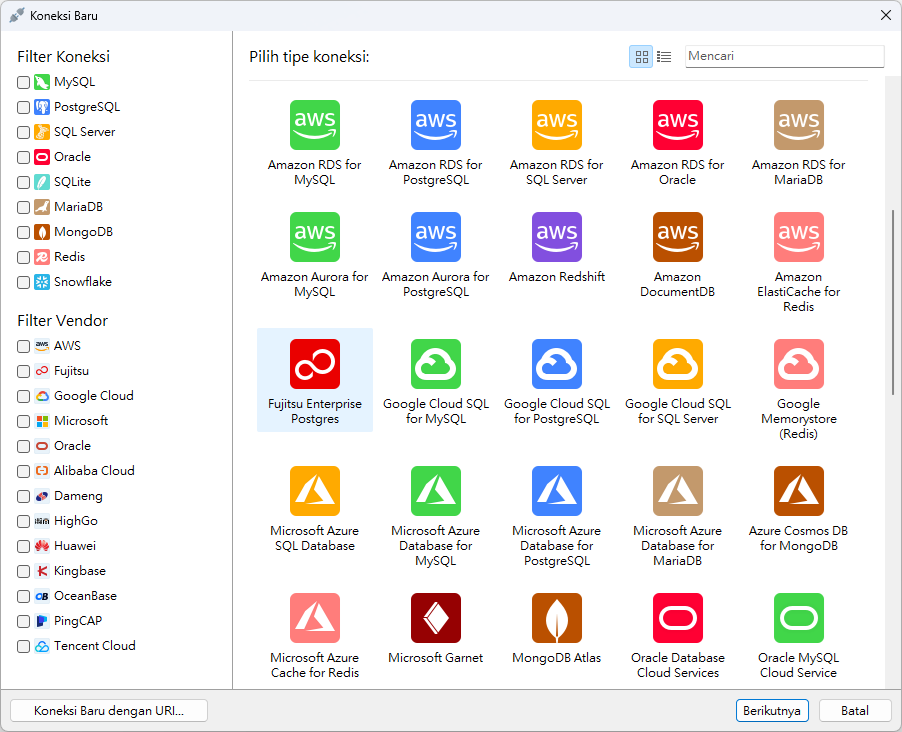
Task: Pick Azure Cosmos DB for MongoDB icon
Action: click(798, 491)
